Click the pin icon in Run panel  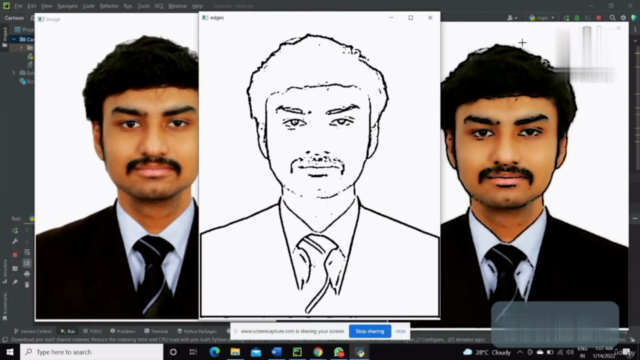point(15,282)
